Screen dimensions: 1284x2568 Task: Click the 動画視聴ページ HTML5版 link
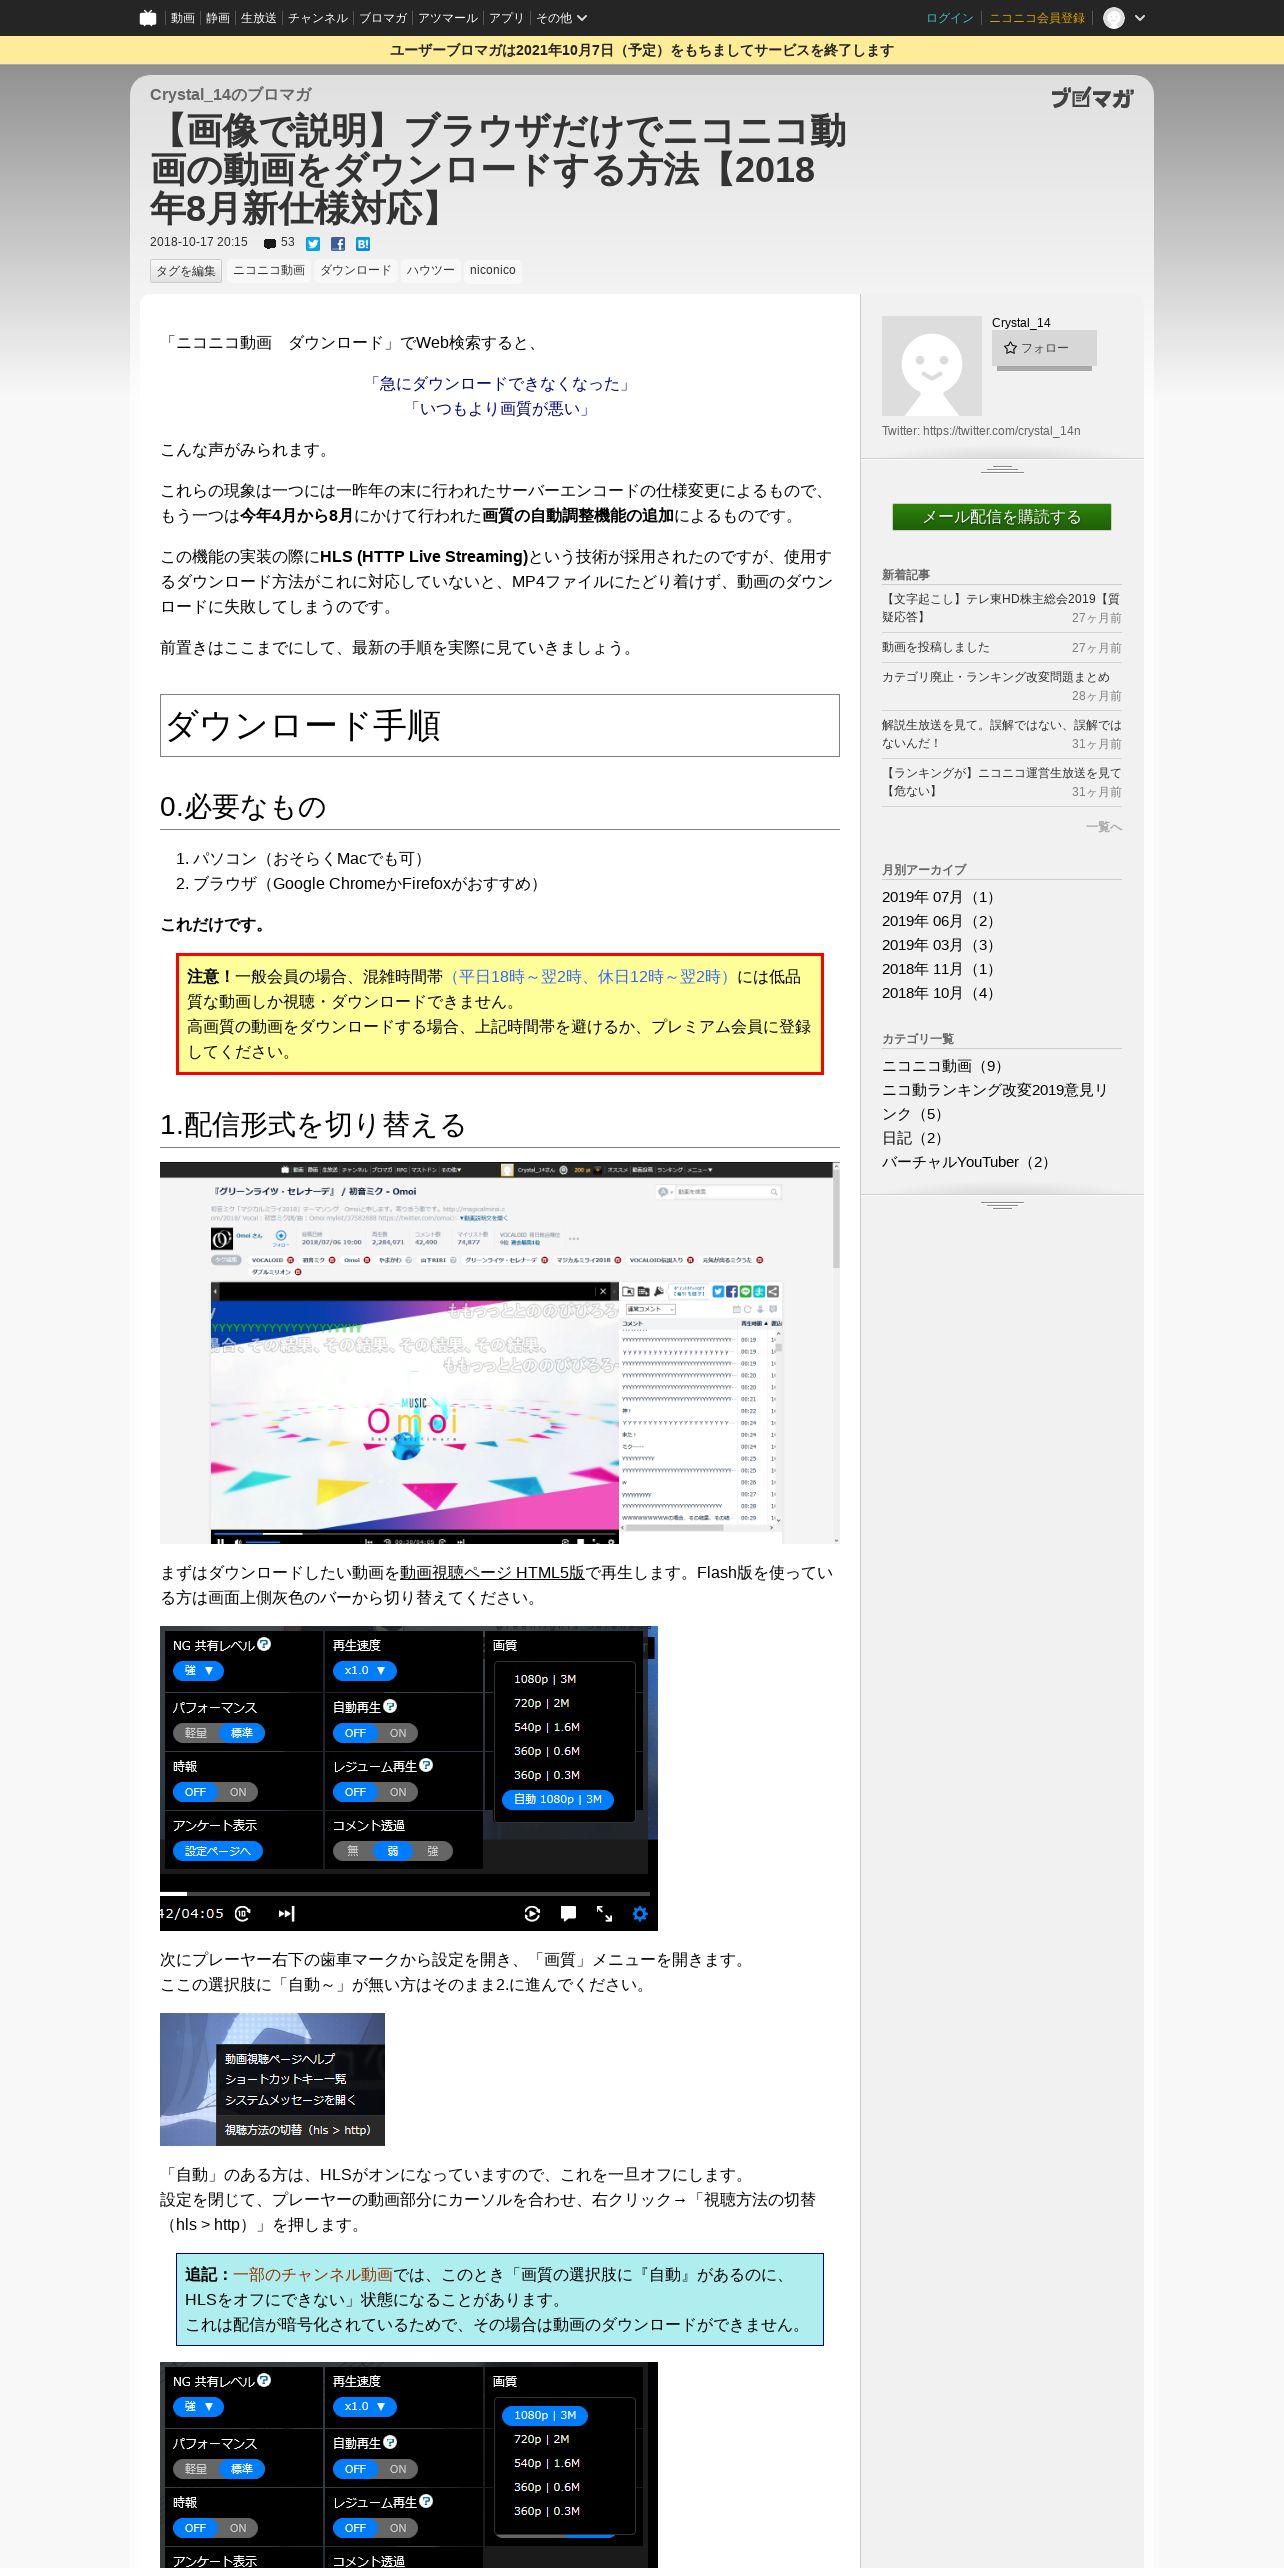tap(492, 1573)
